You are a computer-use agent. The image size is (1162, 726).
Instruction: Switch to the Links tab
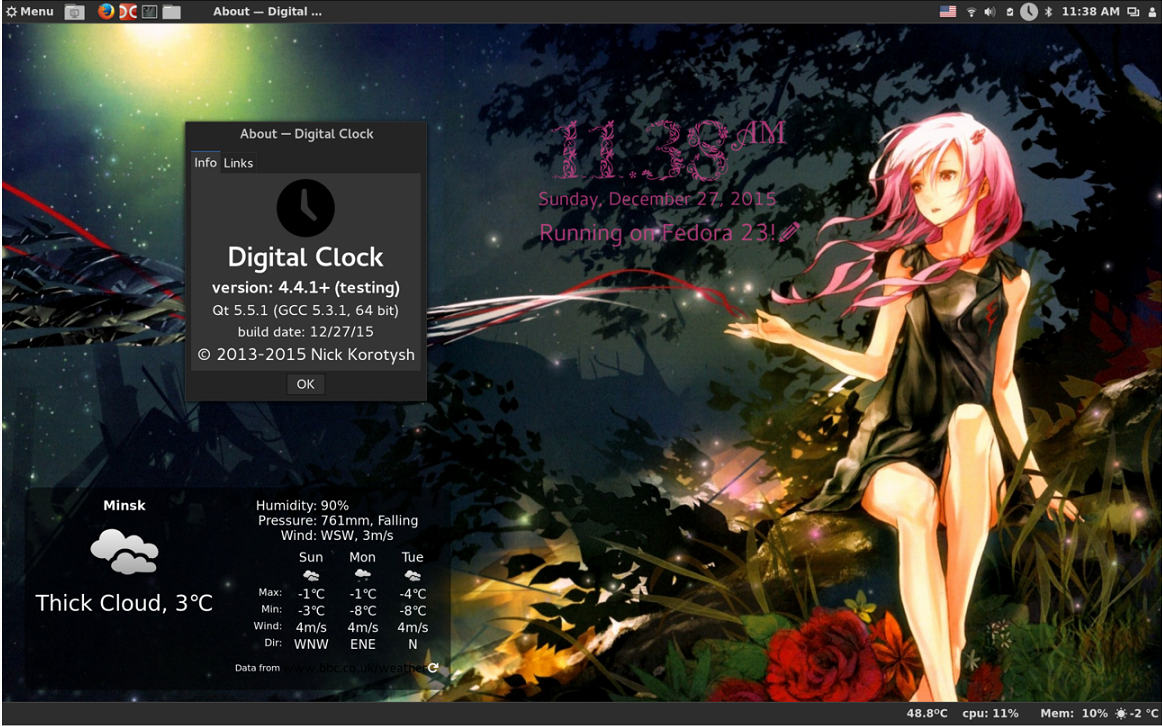[x=238, y=163]
